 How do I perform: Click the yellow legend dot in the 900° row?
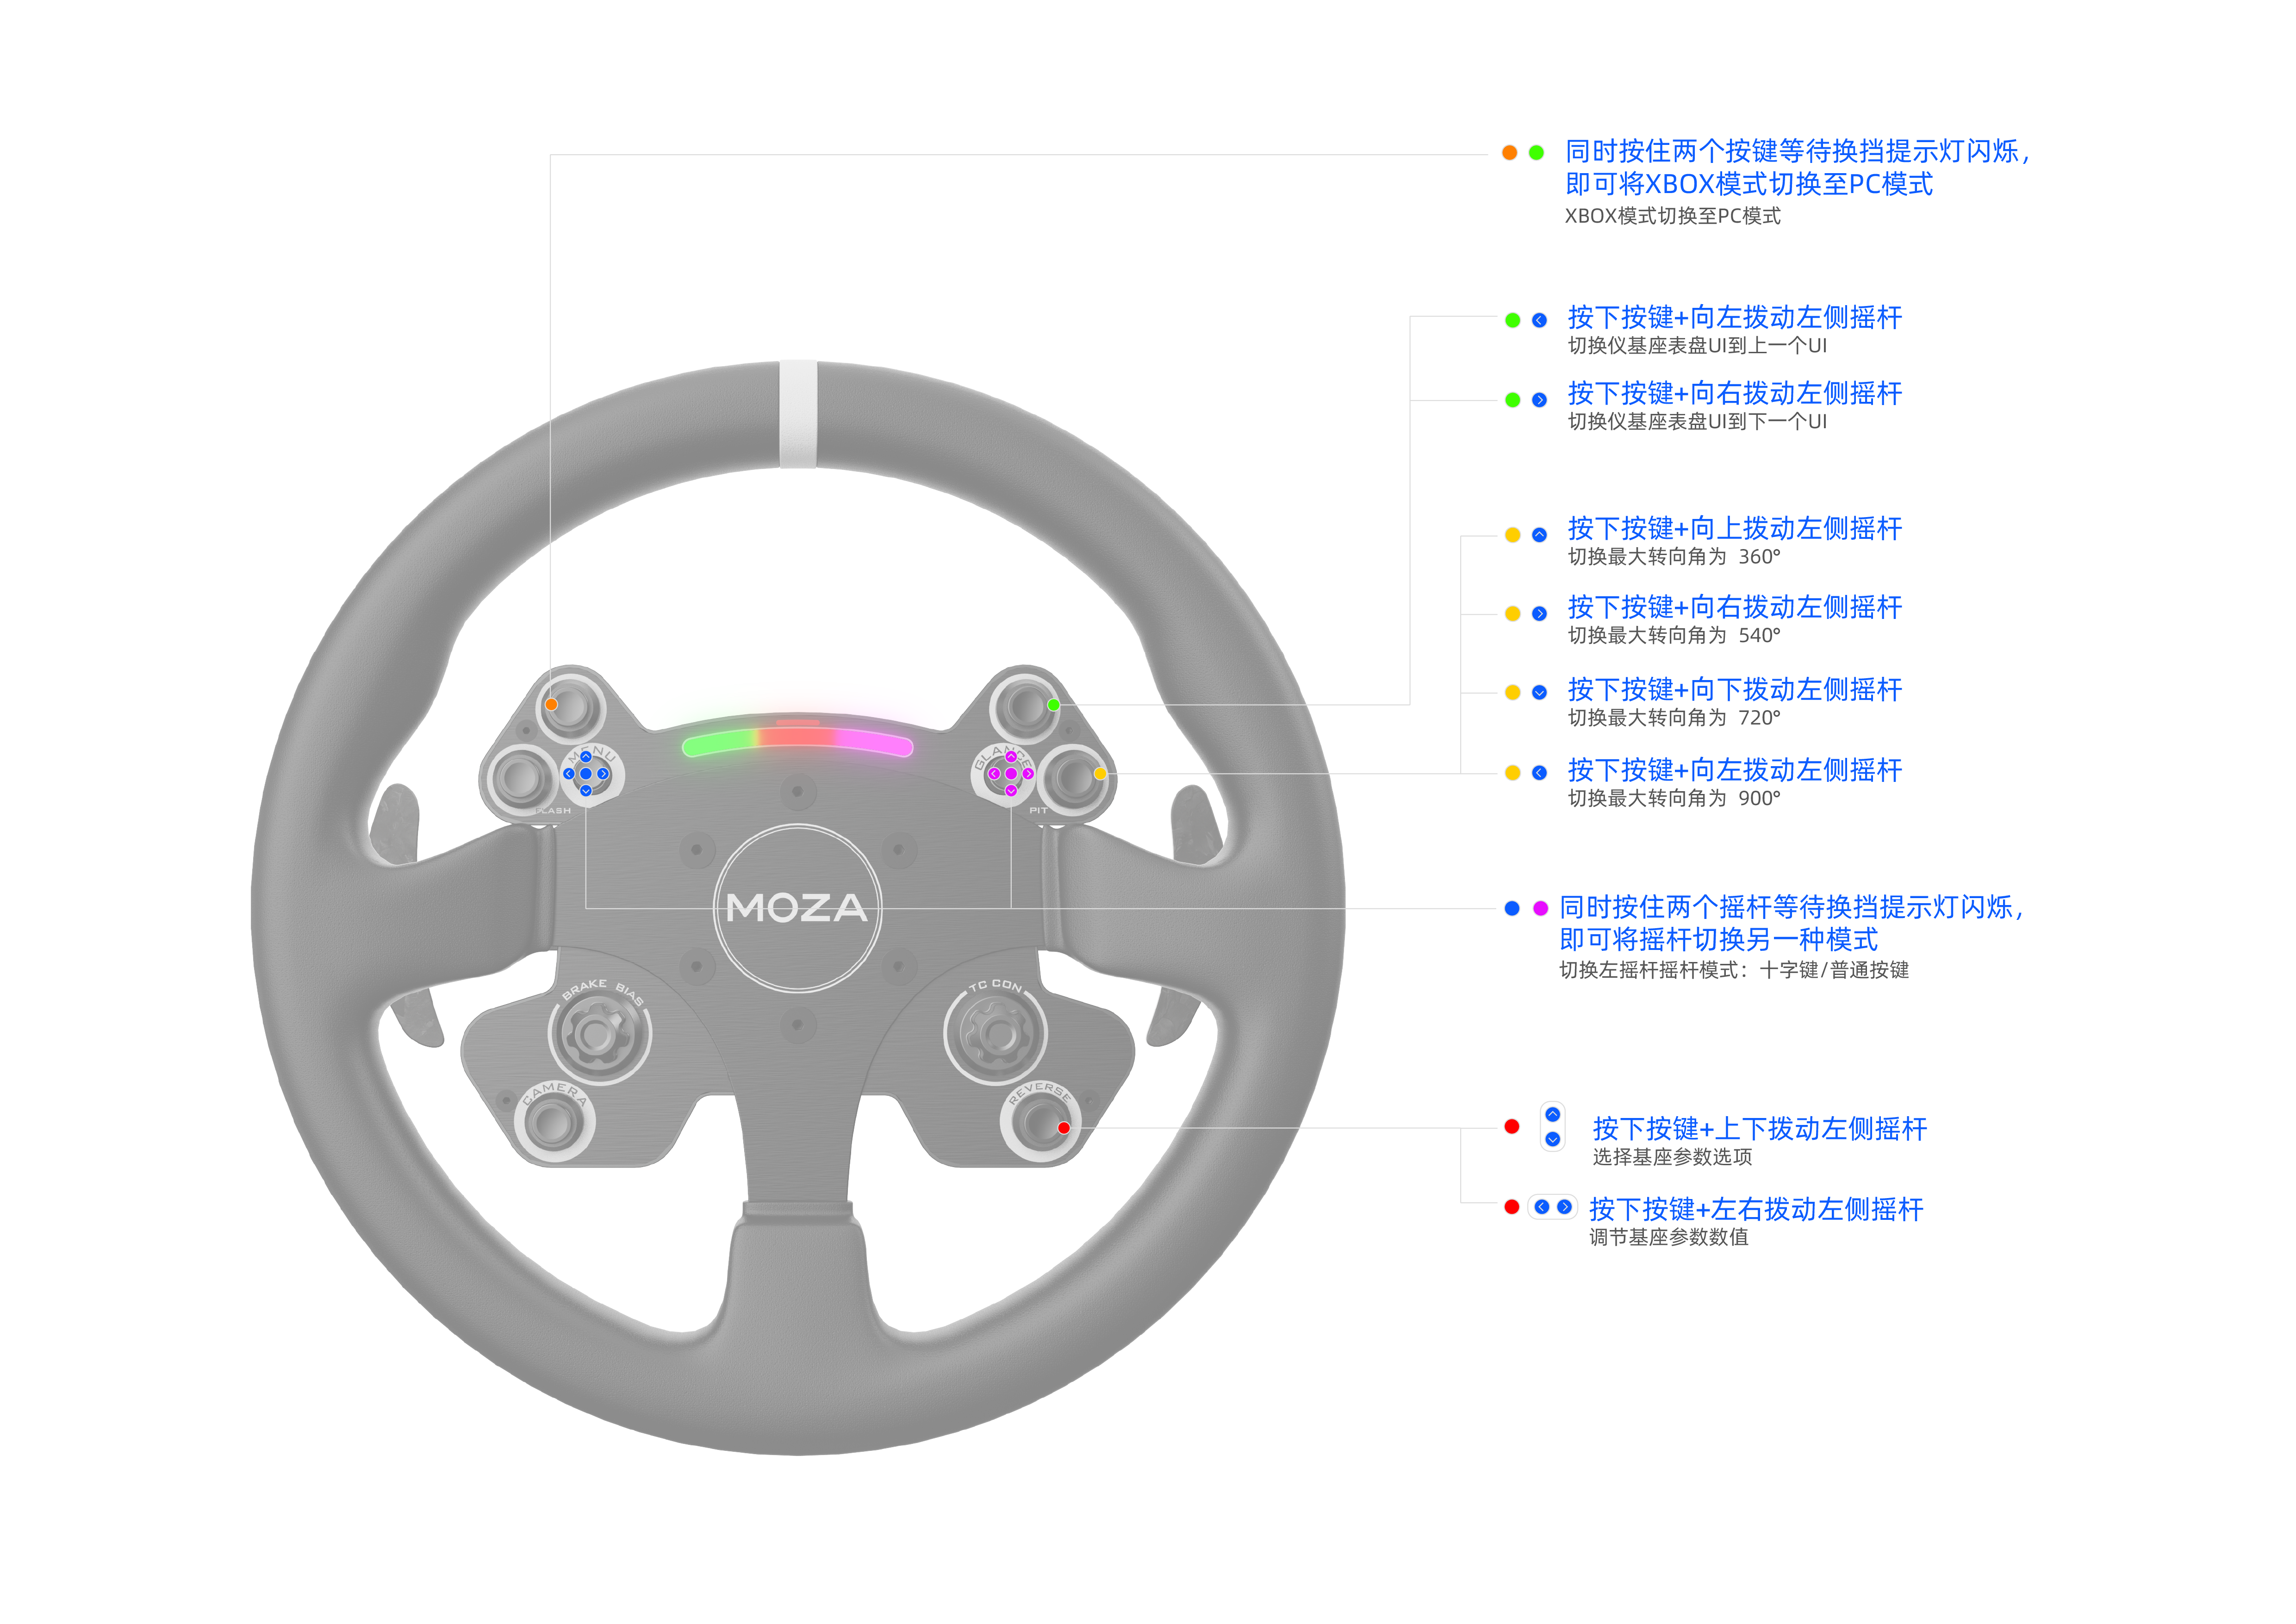click(x=1513, y=773)
